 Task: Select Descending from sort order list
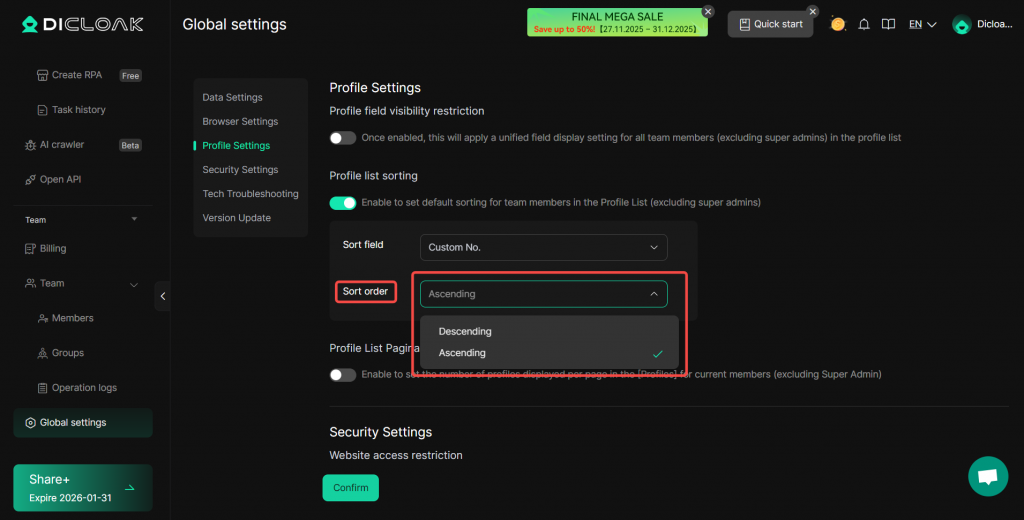click(465, 331)
